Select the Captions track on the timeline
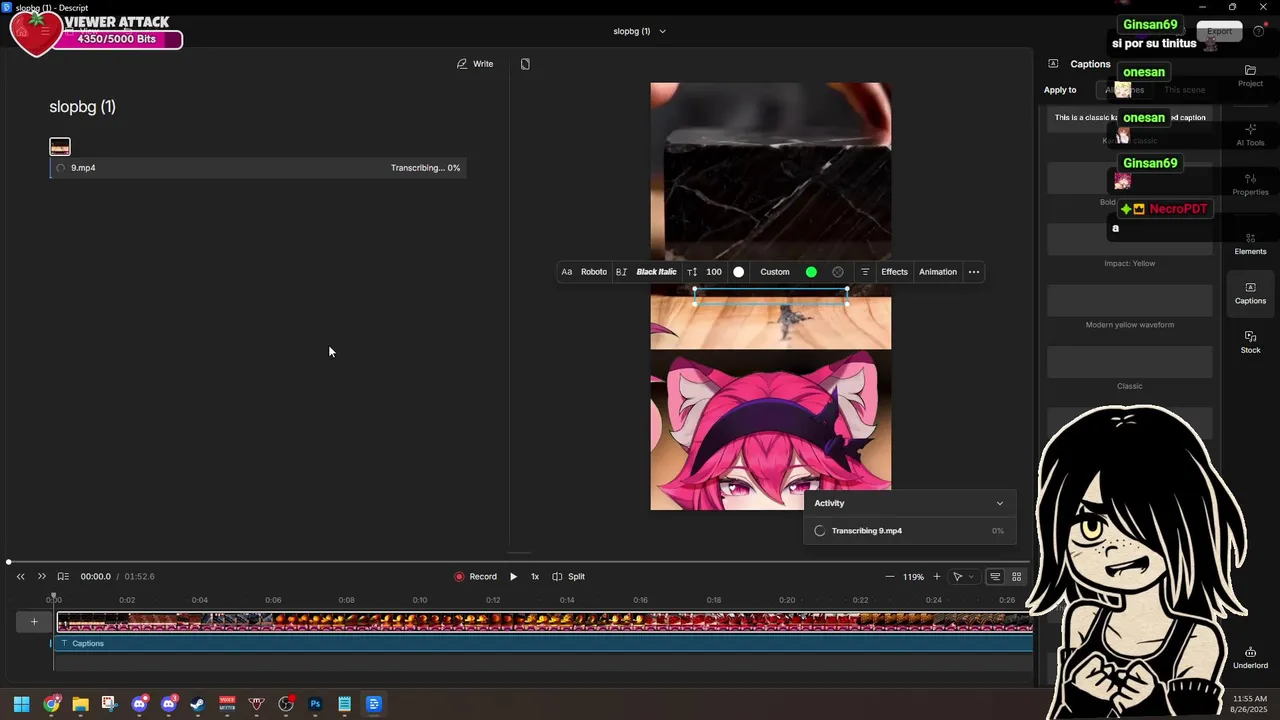 pyautogui.click(x=541, y=643)
